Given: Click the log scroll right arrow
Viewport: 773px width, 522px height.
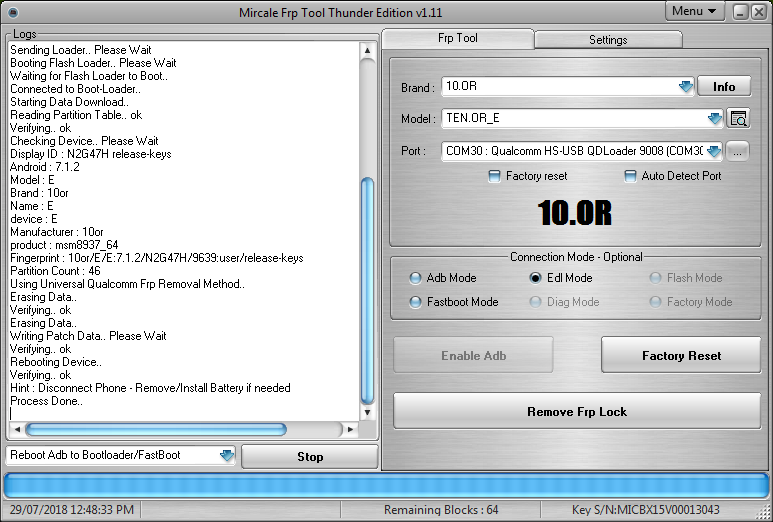Looking at the screenshot, I should click(x=350, y=429).
